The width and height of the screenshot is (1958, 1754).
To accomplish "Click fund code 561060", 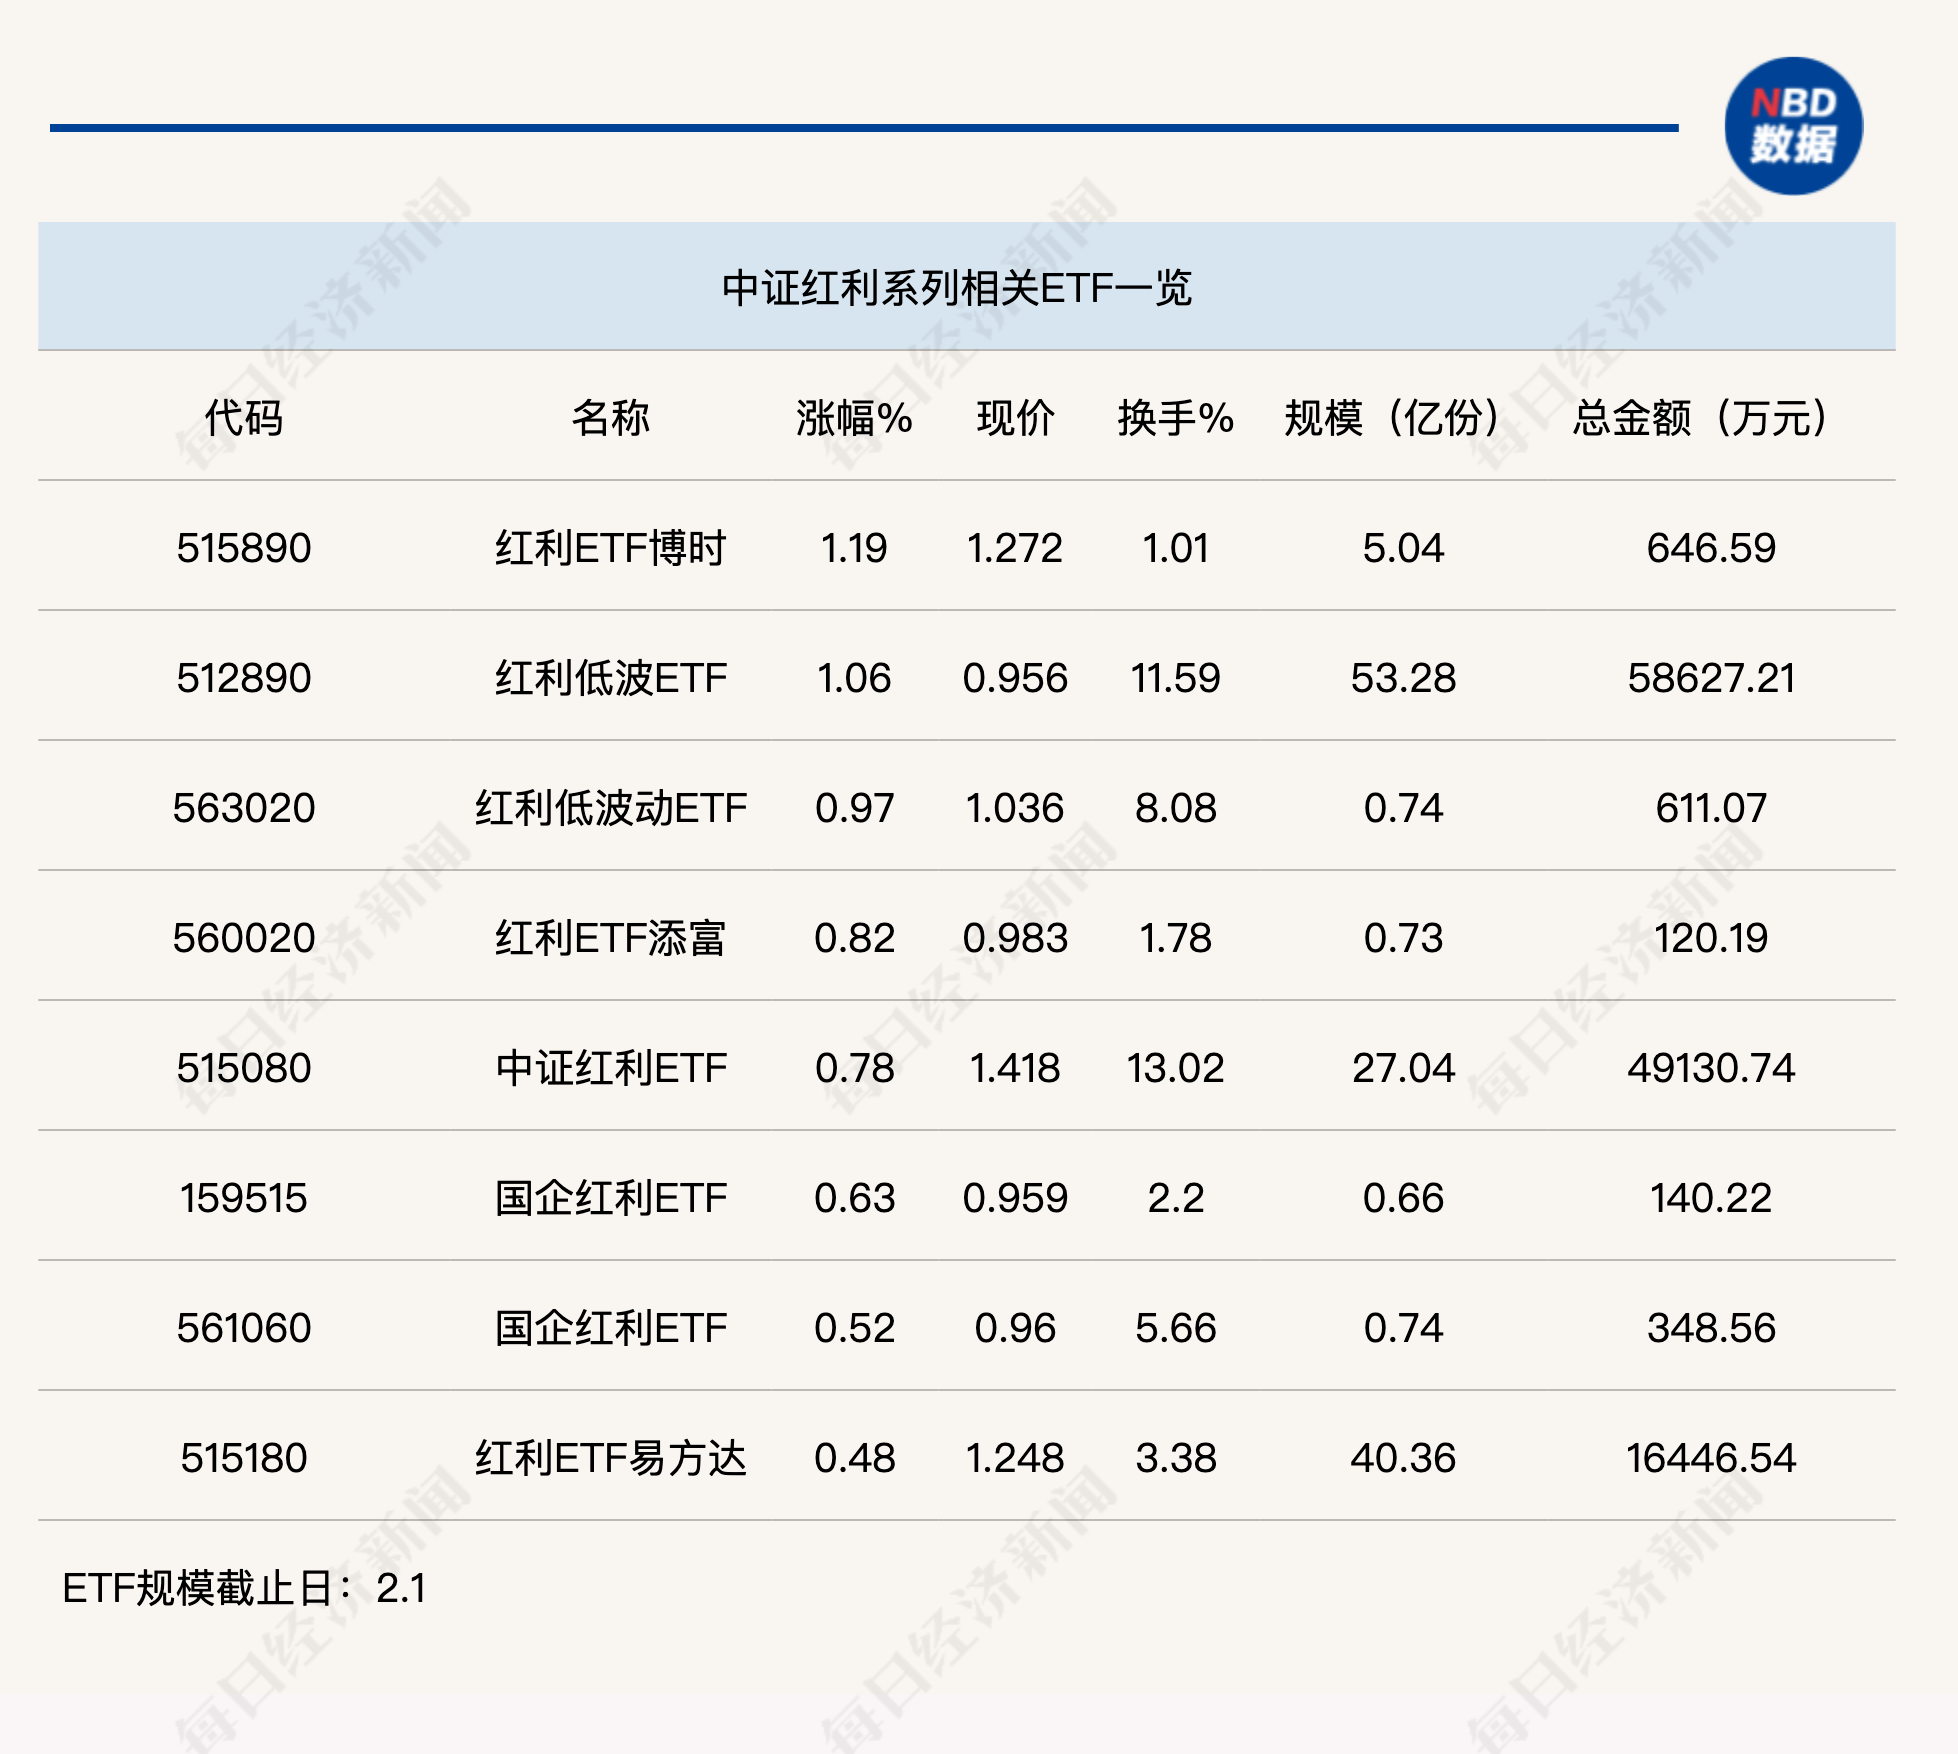I will coord(244,1328).
